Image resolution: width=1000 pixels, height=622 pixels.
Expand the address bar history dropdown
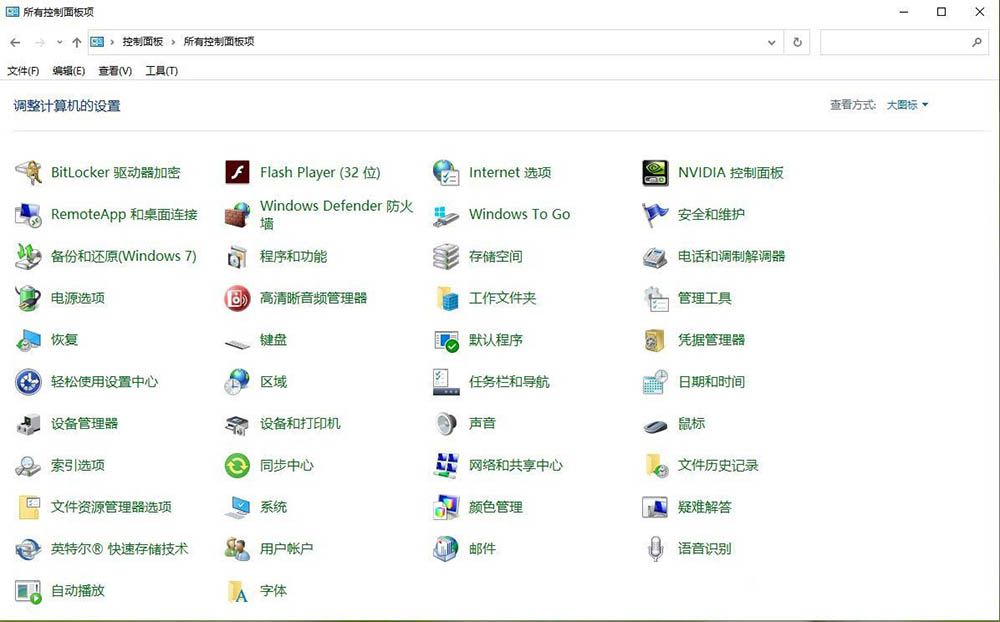(x=772, y=42)
